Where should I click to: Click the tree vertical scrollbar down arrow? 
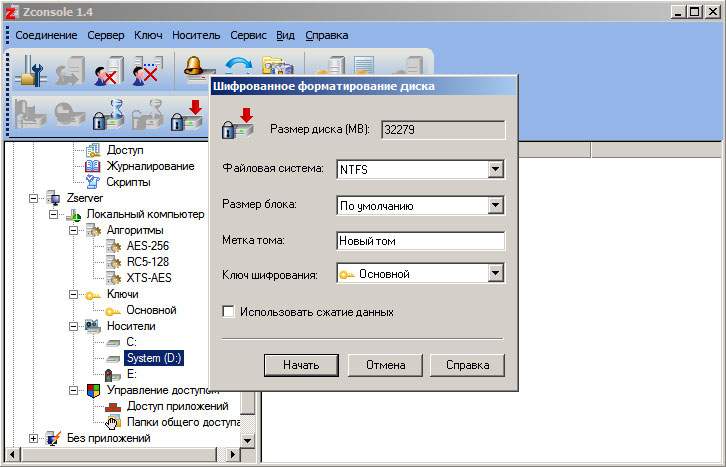pos(248,441)
